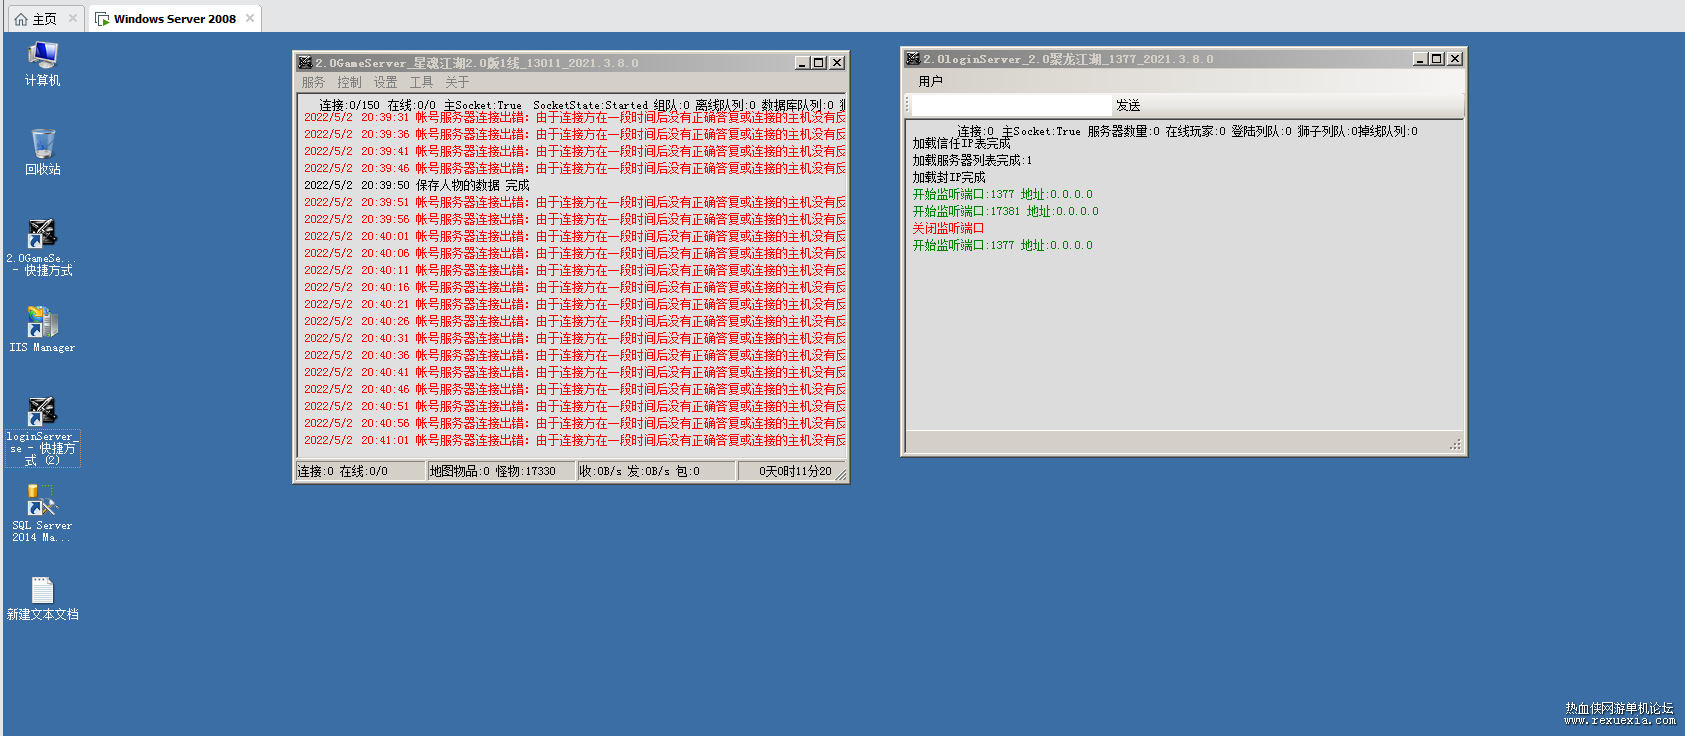
Task: Close the GameServer window
Action: pos(837,62)
